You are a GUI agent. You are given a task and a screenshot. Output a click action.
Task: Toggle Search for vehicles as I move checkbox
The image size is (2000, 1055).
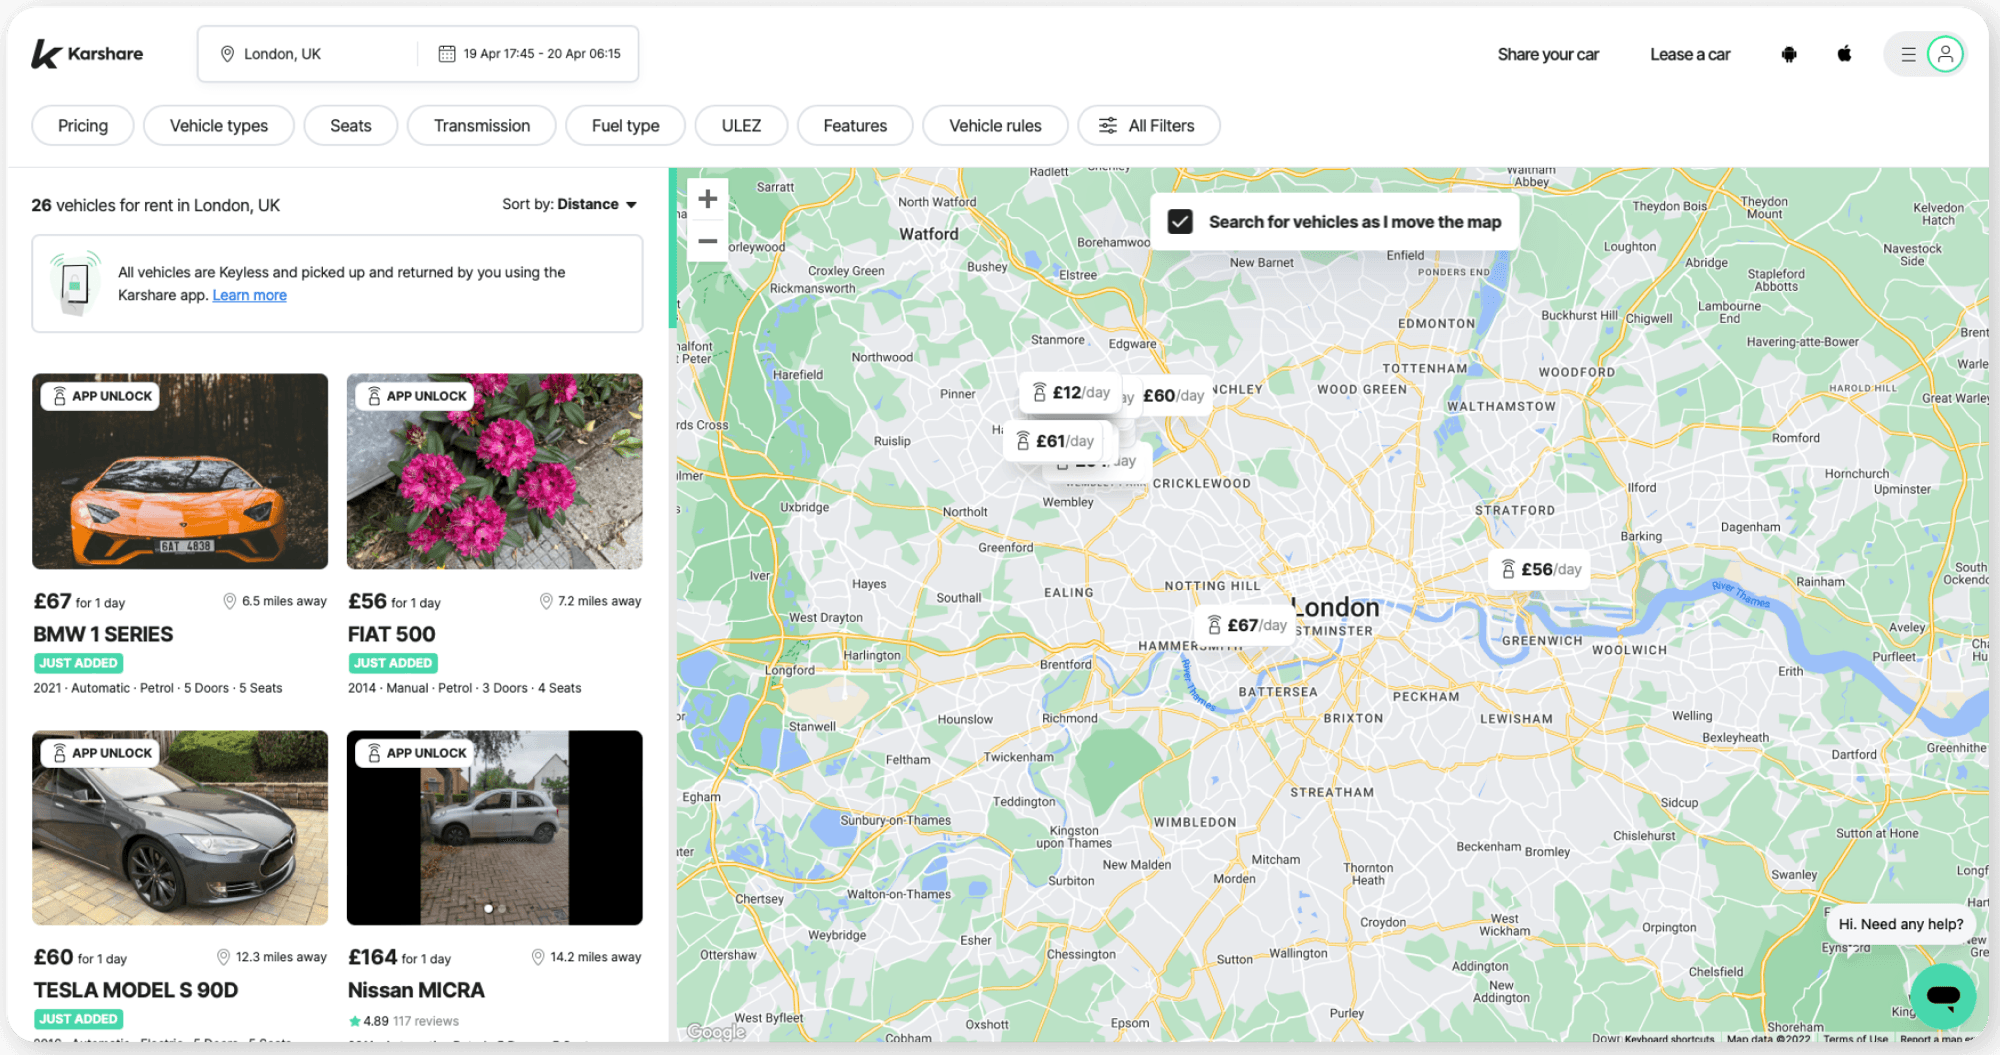click(x=1180, y=222)
